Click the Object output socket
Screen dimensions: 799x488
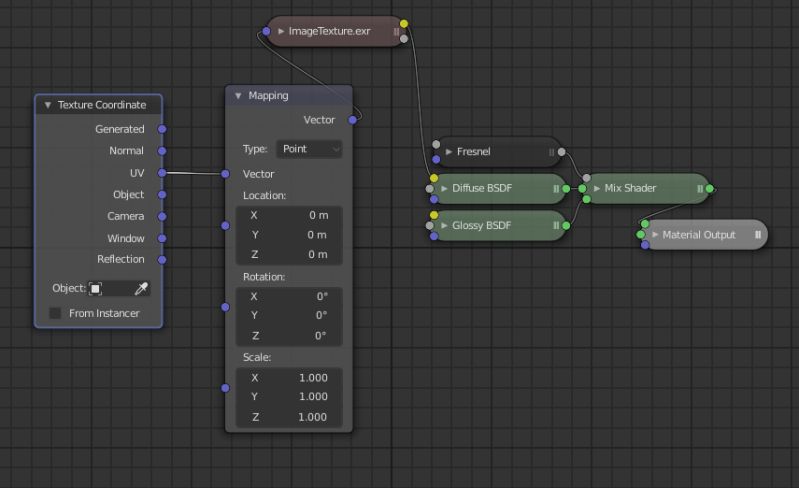tap(162, 195)
